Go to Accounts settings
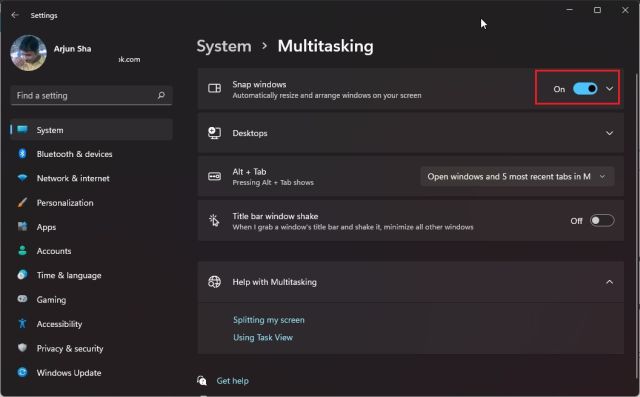The height and width of the screenshot is (397, 640). coord(91,251)
